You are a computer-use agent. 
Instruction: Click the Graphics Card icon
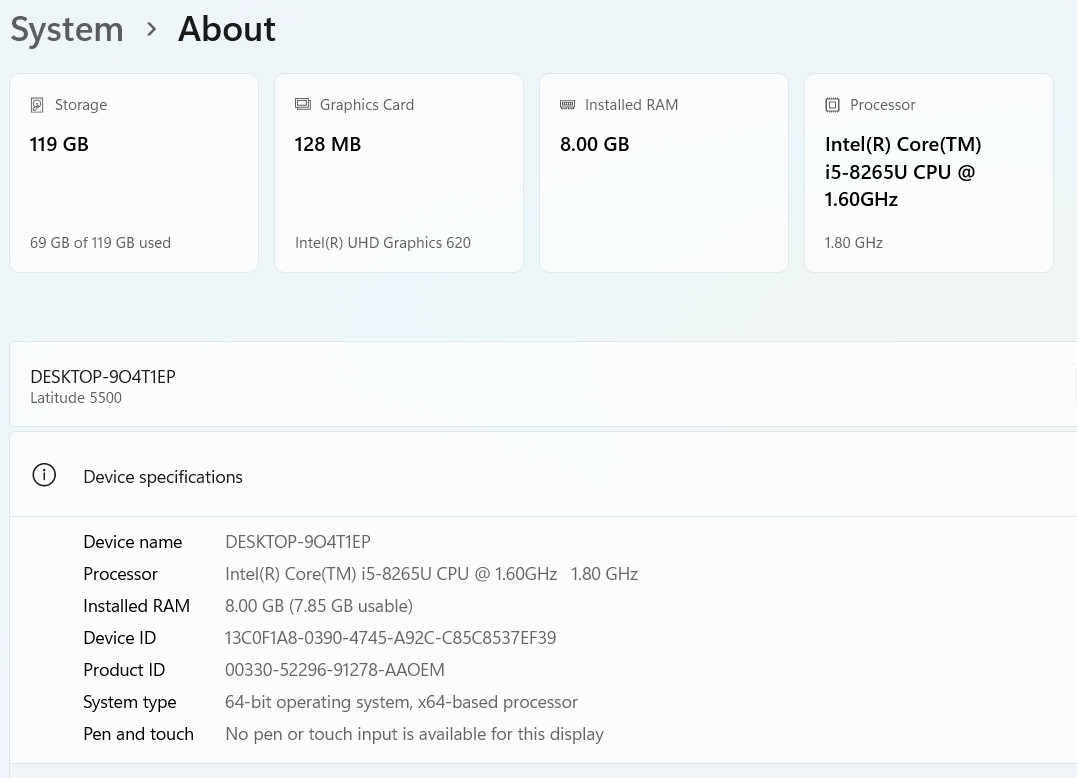(302, 105)
